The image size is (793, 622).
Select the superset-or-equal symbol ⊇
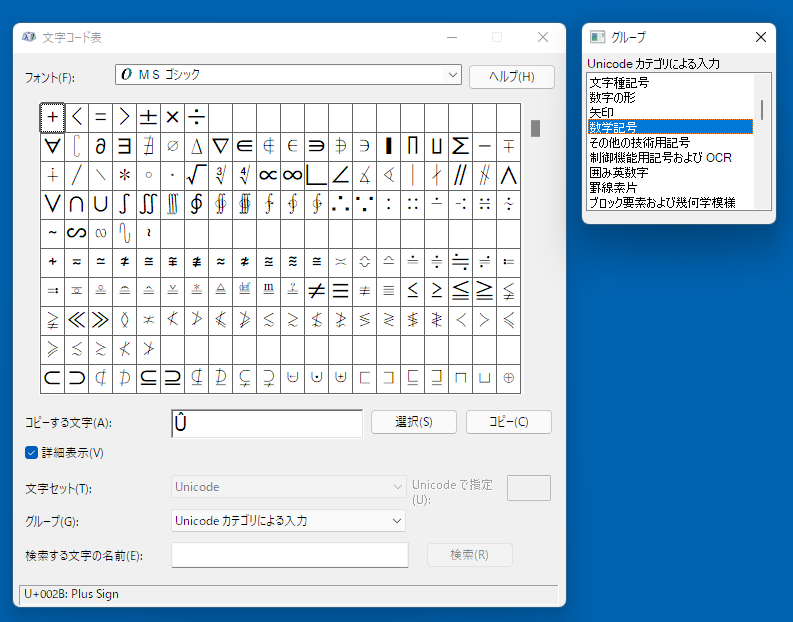[x=172, y=378]
